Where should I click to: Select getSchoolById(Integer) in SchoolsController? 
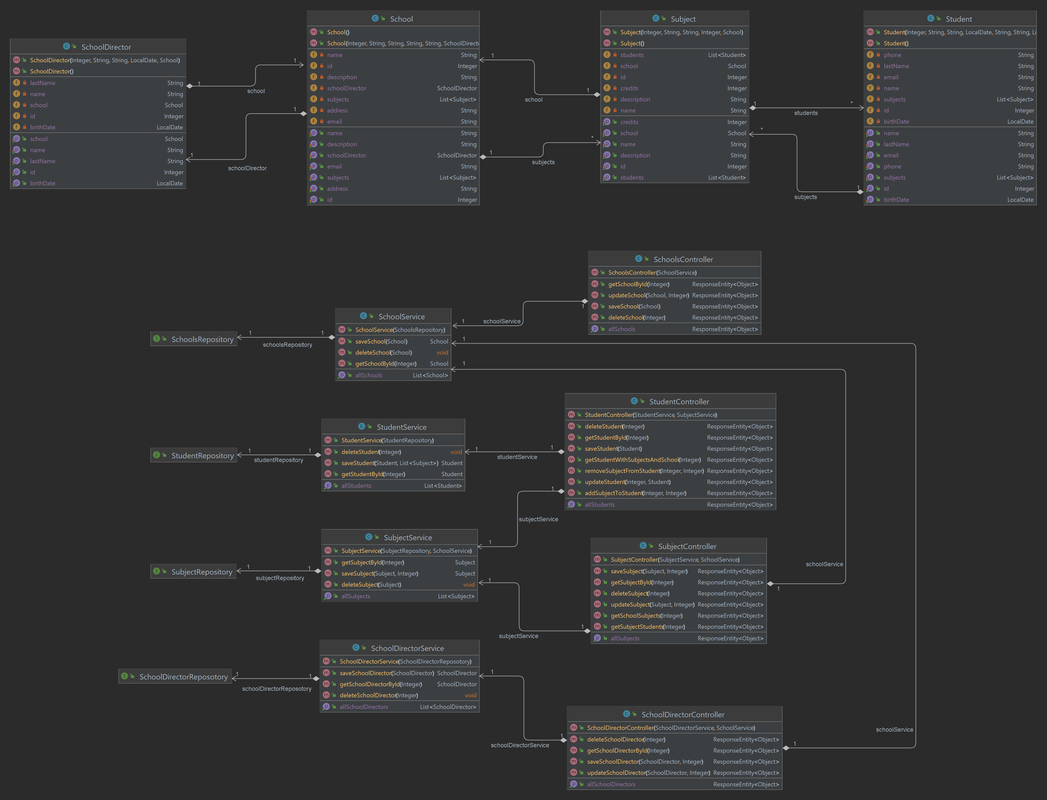(674, 284)
